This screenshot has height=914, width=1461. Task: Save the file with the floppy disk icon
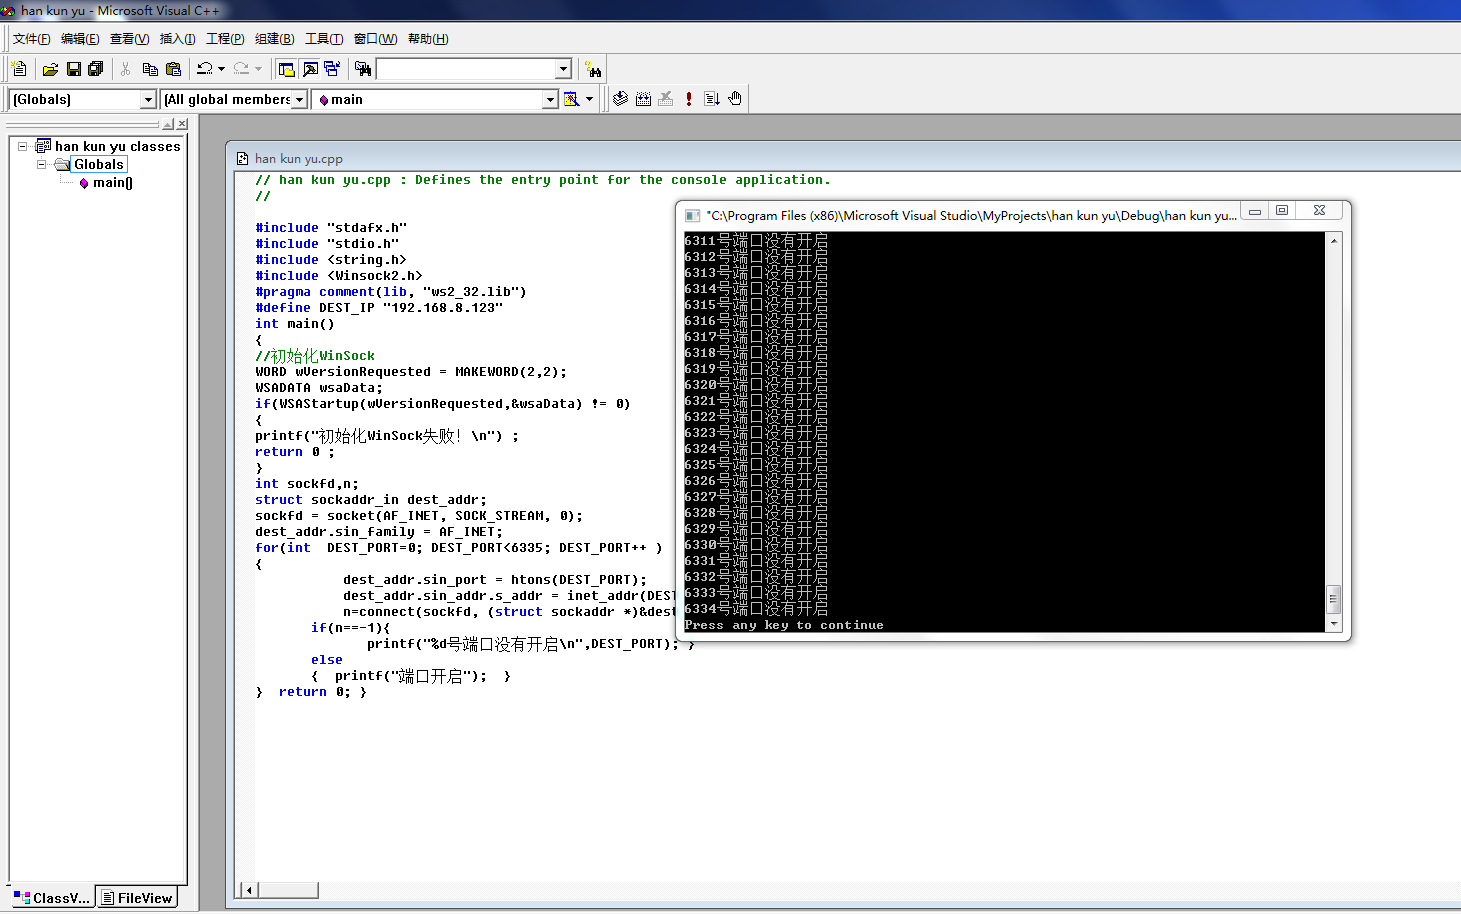click(73, 69)
